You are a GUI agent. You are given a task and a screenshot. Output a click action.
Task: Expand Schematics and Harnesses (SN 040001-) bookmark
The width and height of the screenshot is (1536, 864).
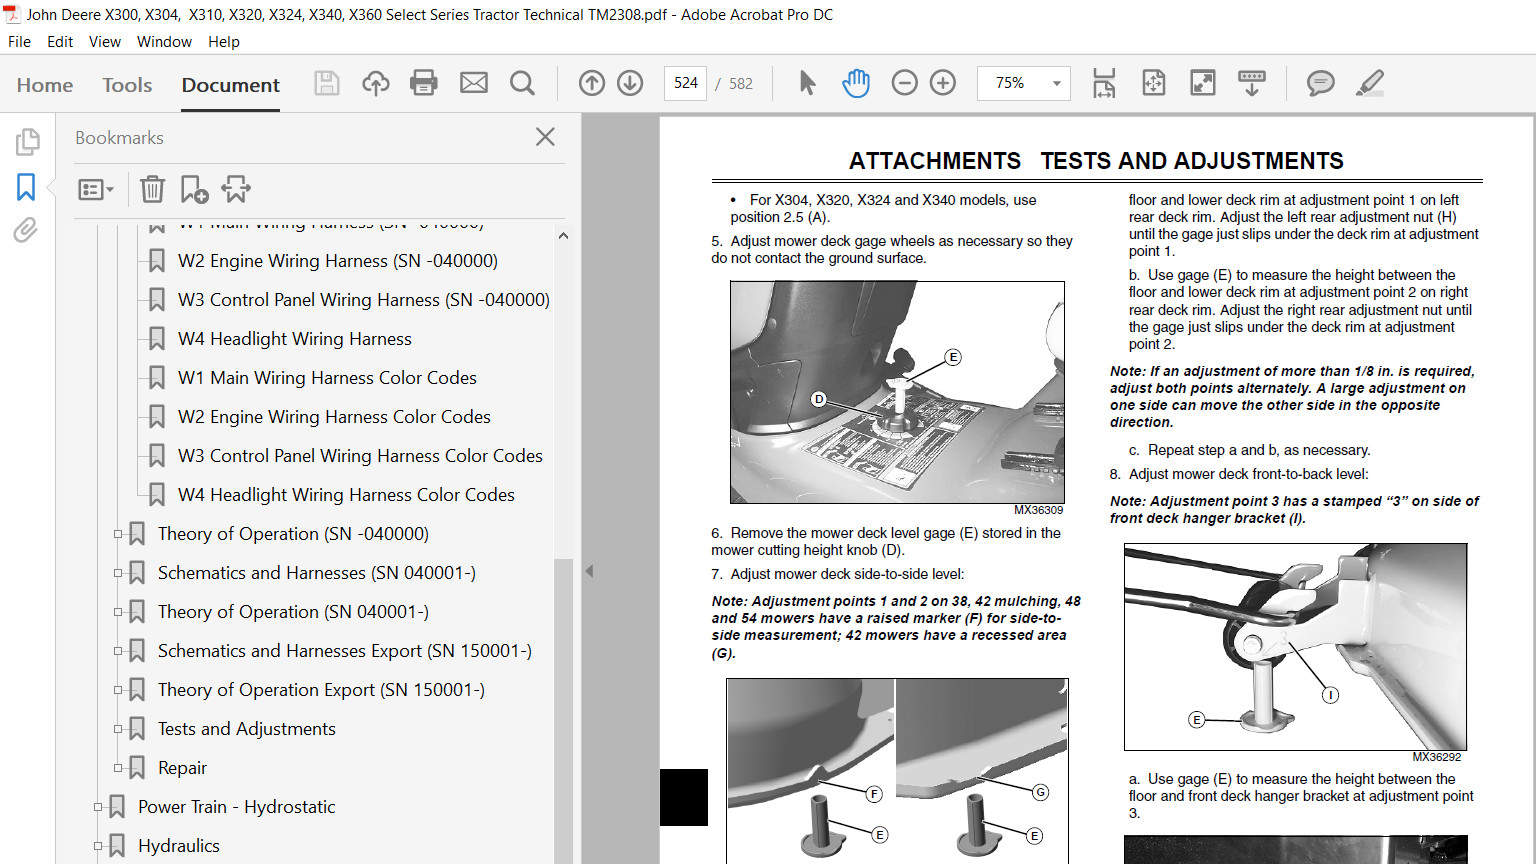pyautogui.click(x=118, y=573)
